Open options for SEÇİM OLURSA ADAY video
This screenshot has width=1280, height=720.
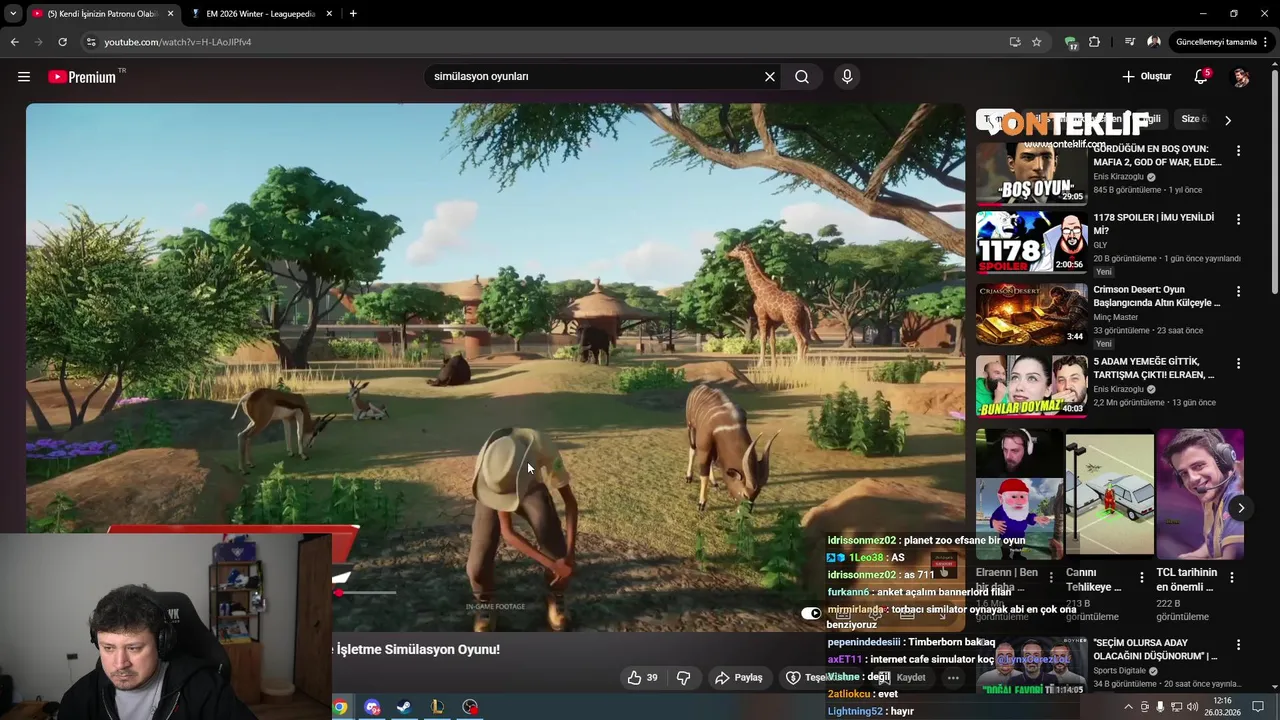1238,645
